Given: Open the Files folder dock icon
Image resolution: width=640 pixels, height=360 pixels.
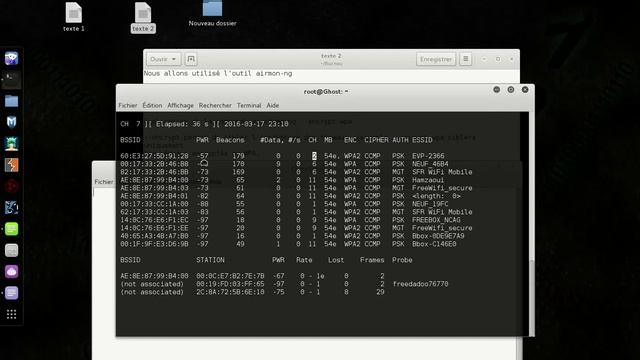Looking at the screenshot, I should tap(11, 101).
